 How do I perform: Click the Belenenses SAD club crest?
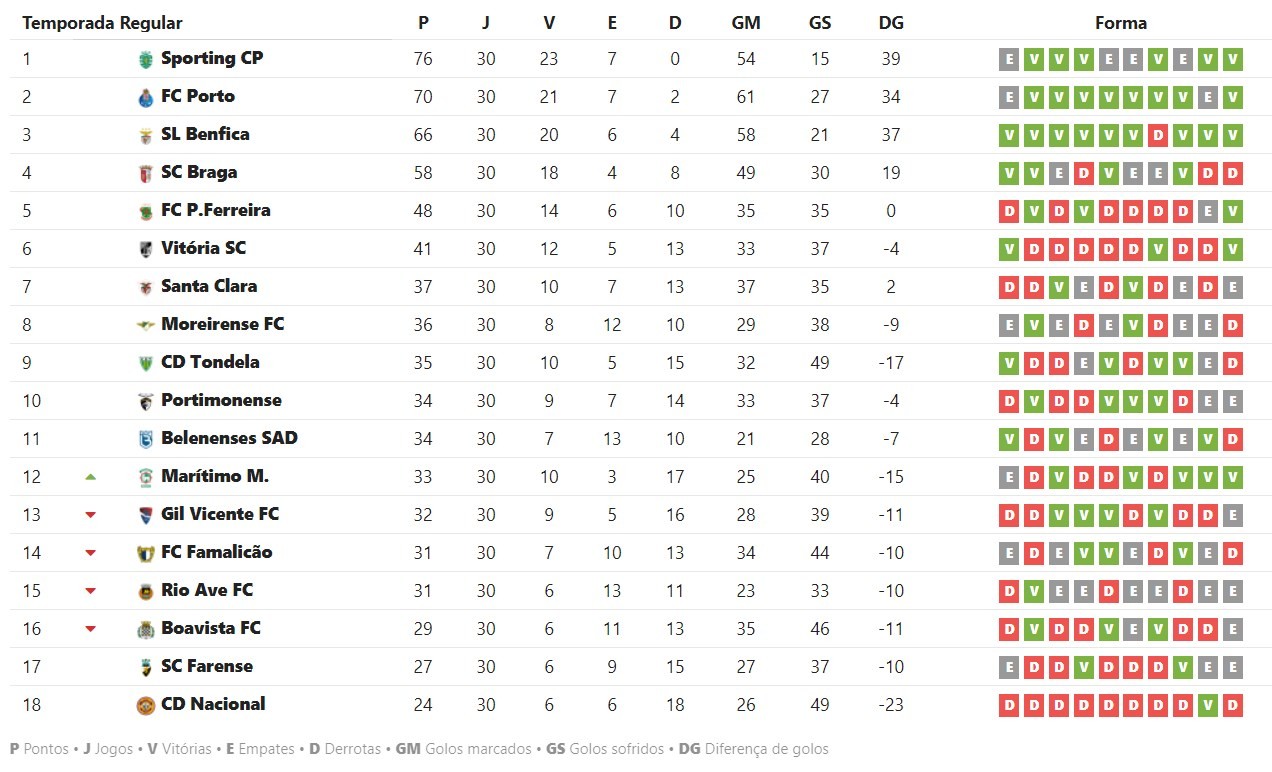coord(146,439)
